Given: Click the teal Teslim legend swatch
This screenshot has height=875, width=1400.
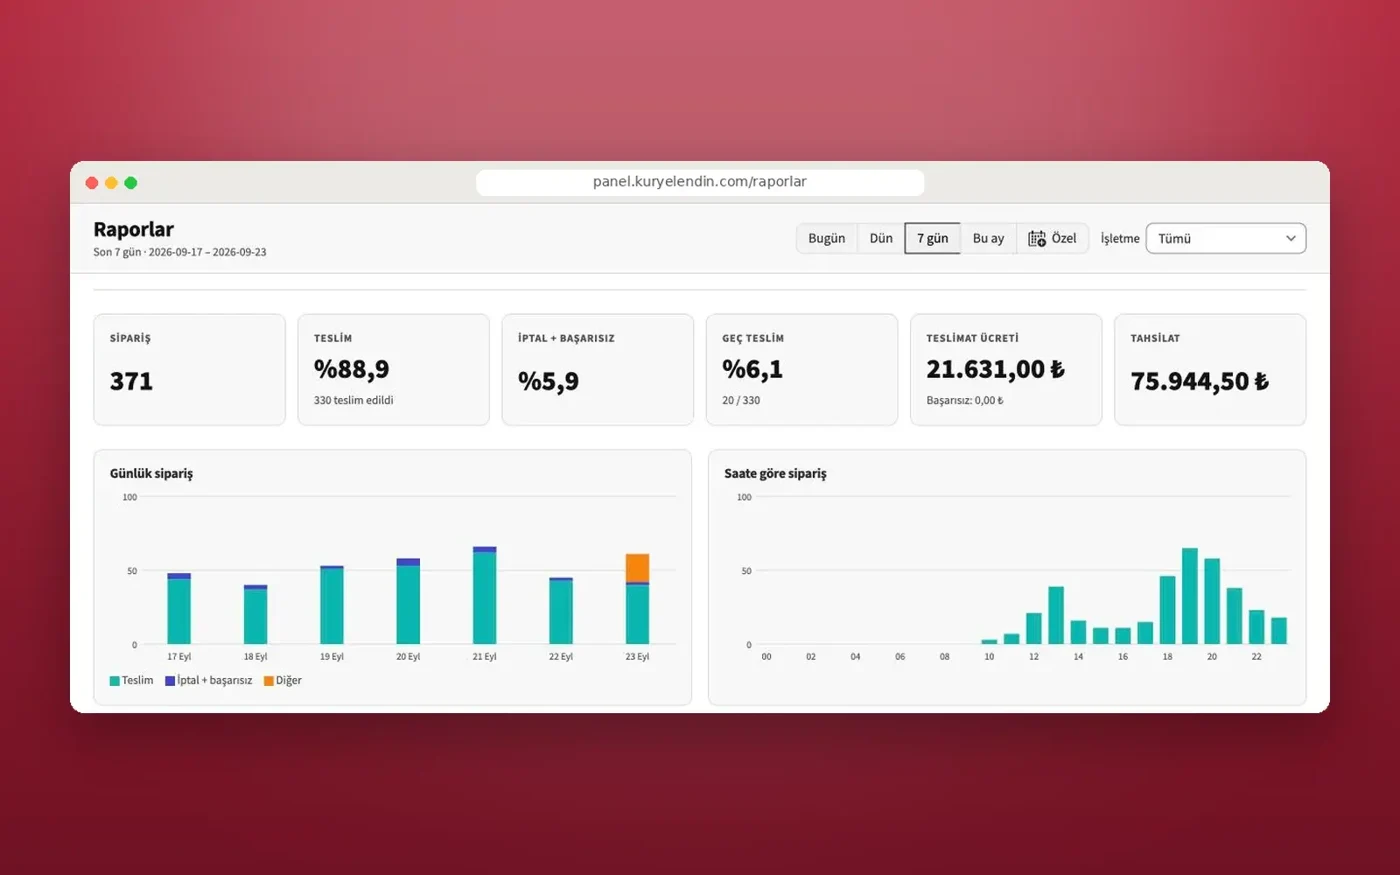Looking at the screenshot, I should 115,681.
